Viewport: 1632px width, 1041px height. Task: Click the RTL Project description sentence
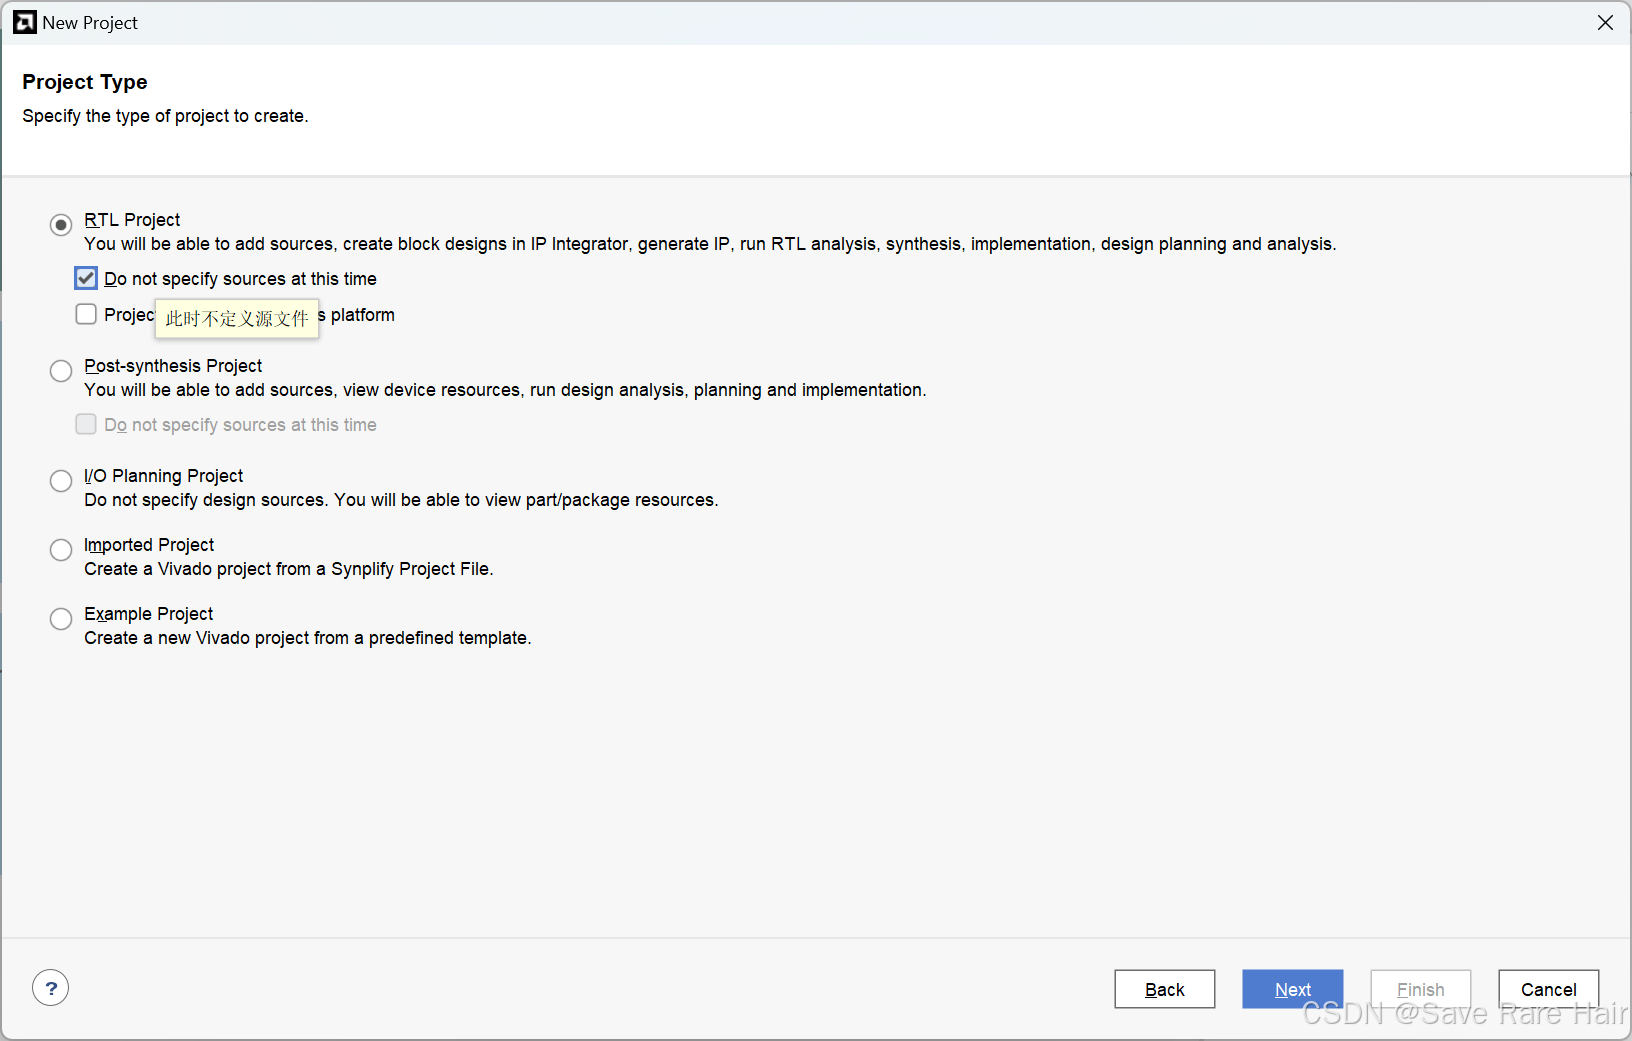(710, 244)
